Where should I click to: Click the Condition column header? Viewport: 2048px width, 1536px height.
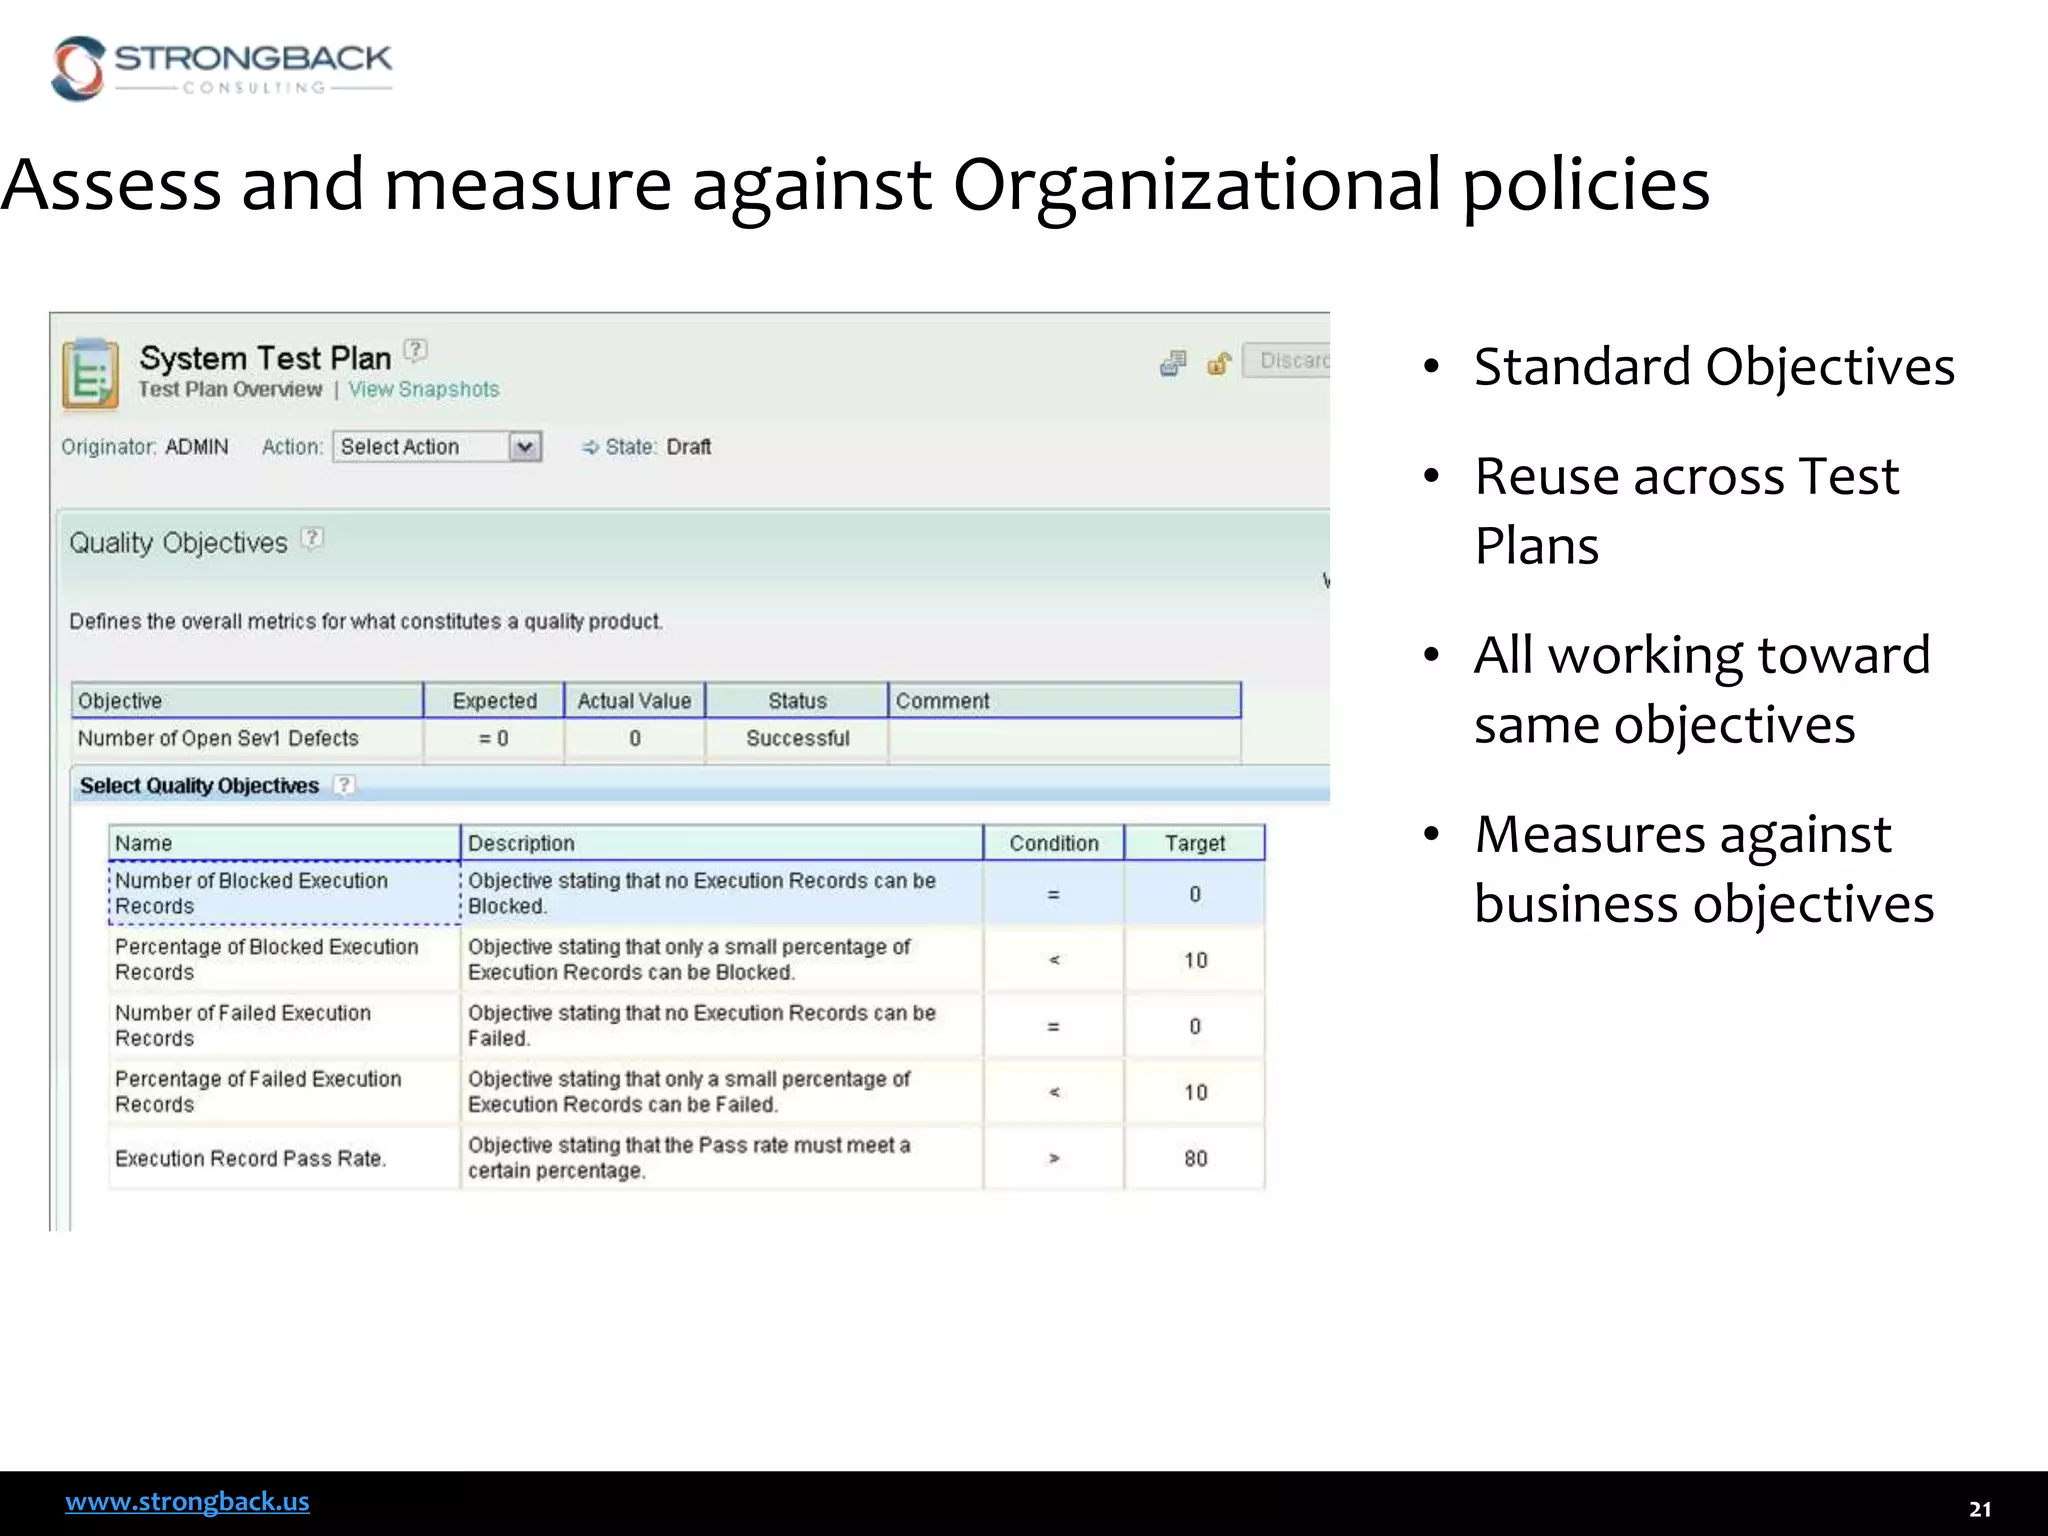(1054, 843)
